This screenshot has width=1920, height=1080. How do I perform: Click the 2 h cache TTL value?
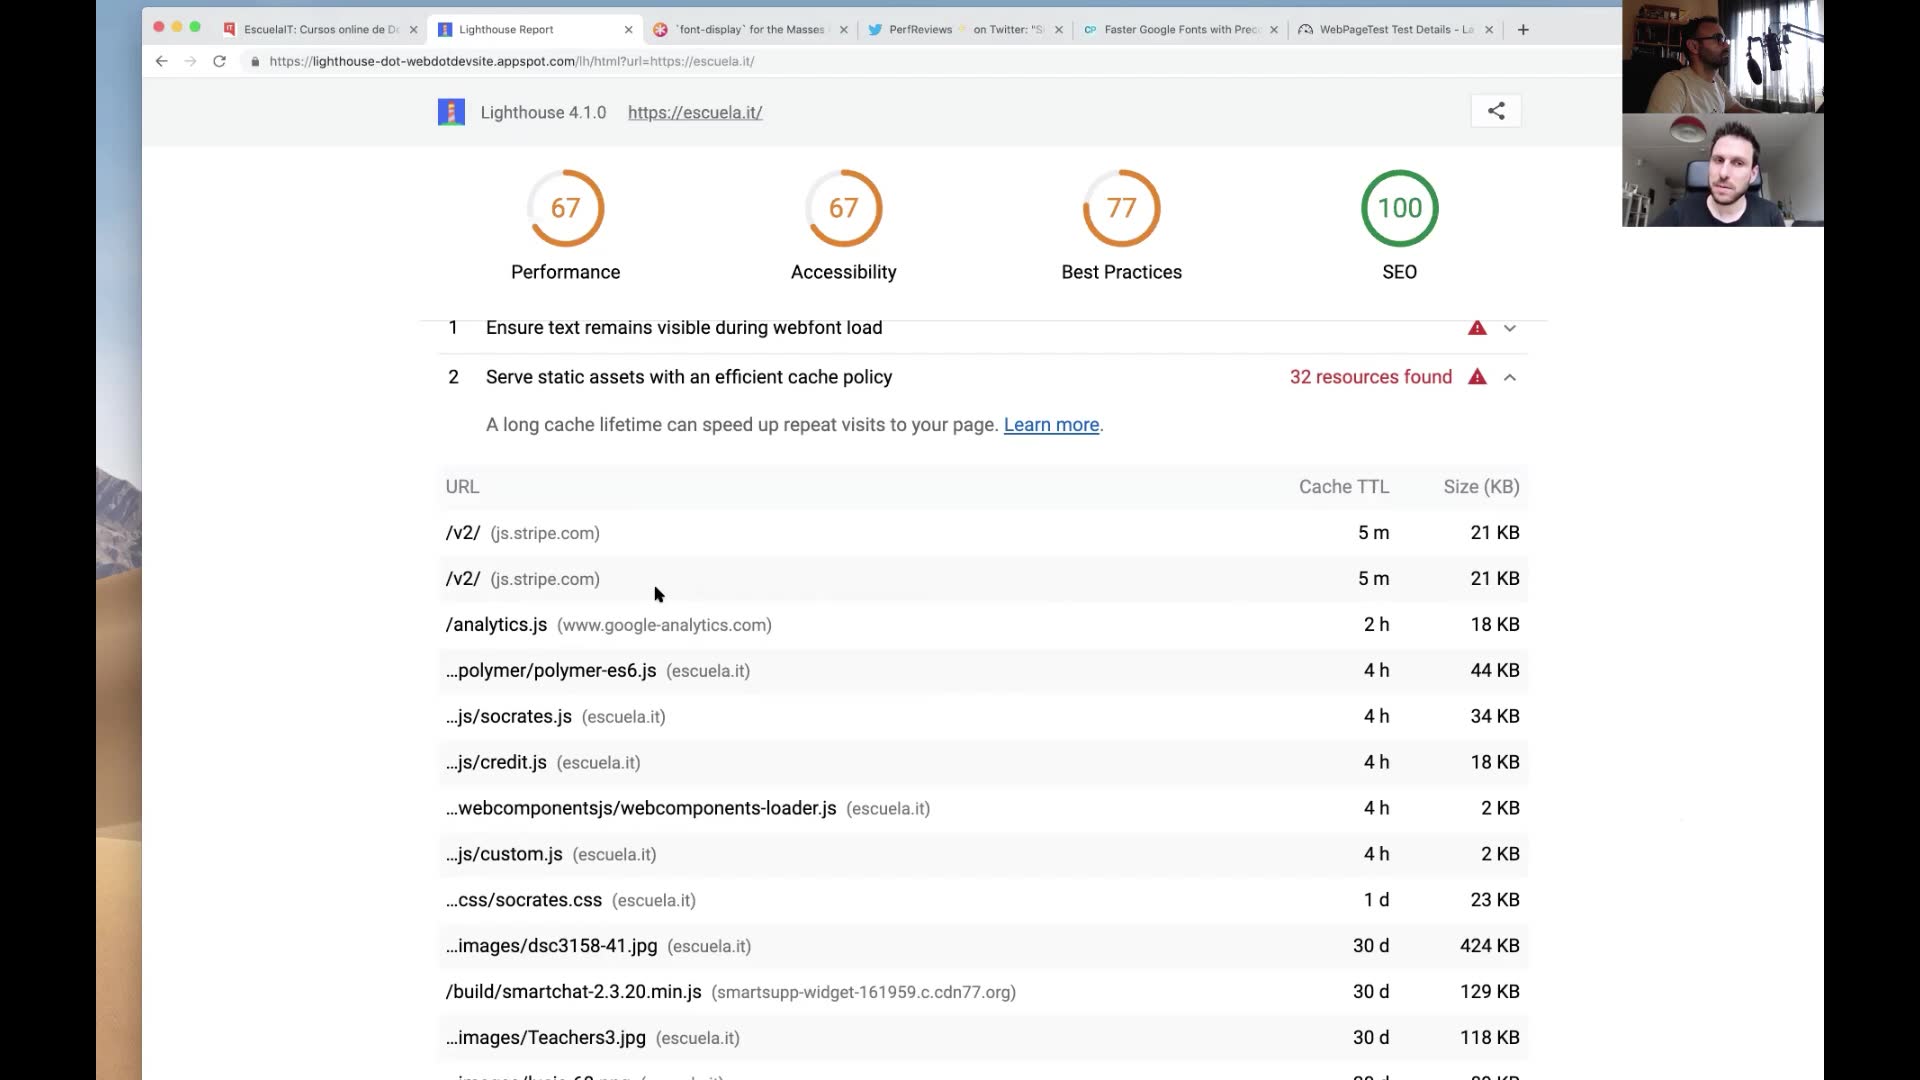1376,625
